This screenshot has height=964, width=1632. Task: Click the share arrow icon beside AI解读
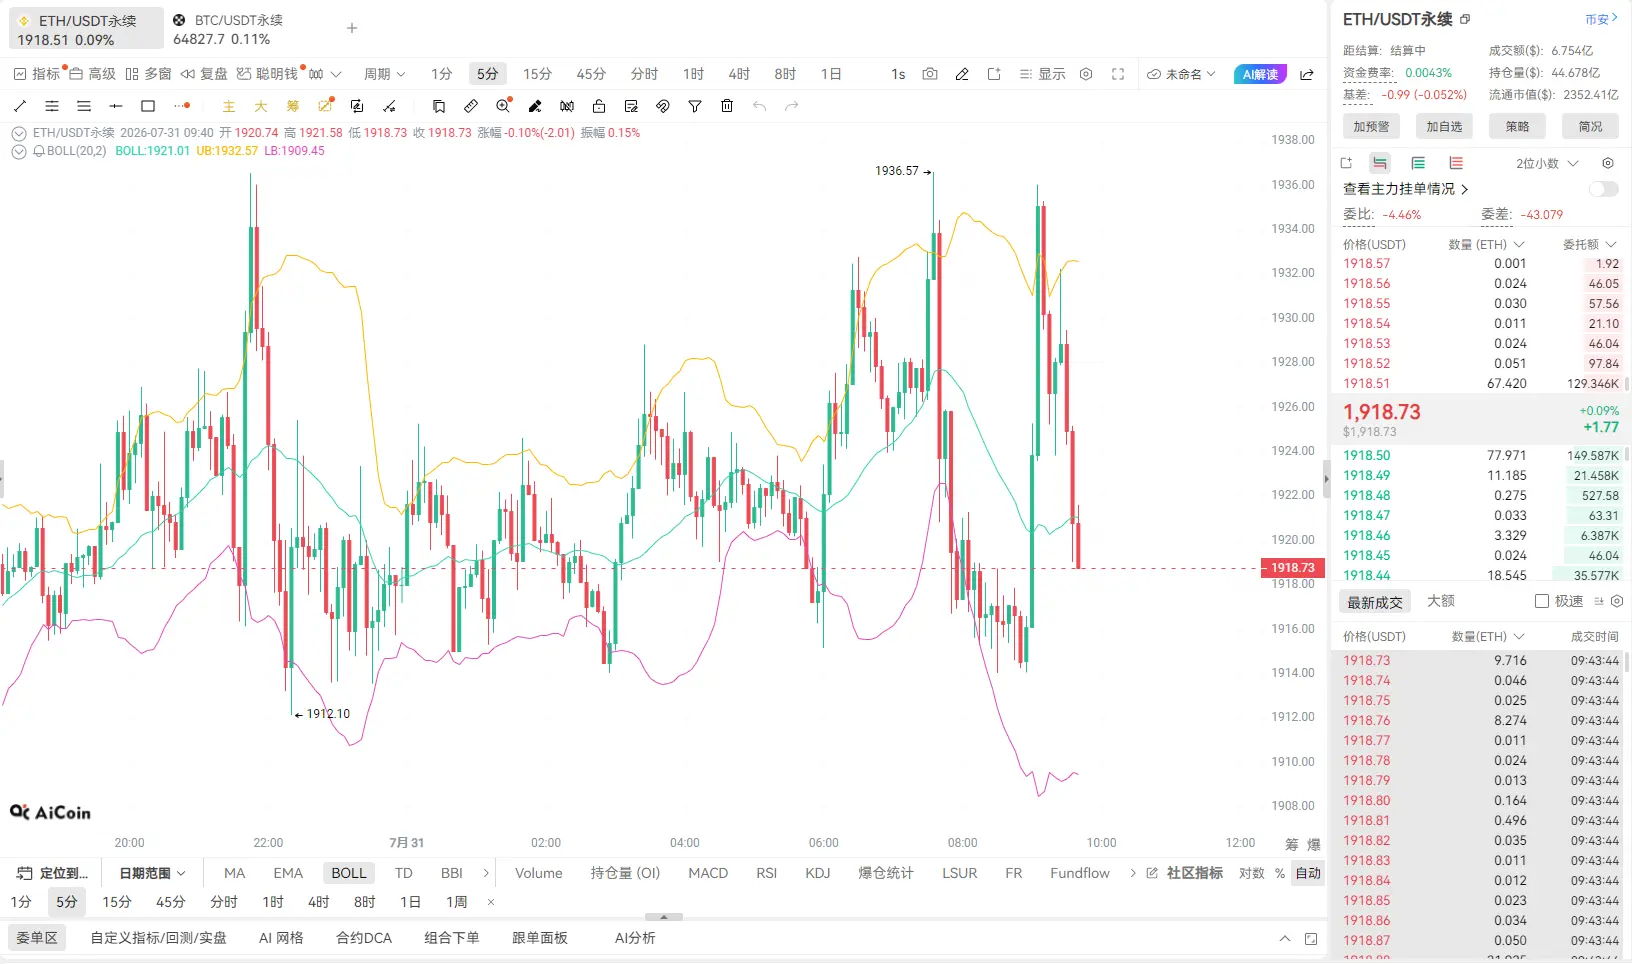point(1307,74)
